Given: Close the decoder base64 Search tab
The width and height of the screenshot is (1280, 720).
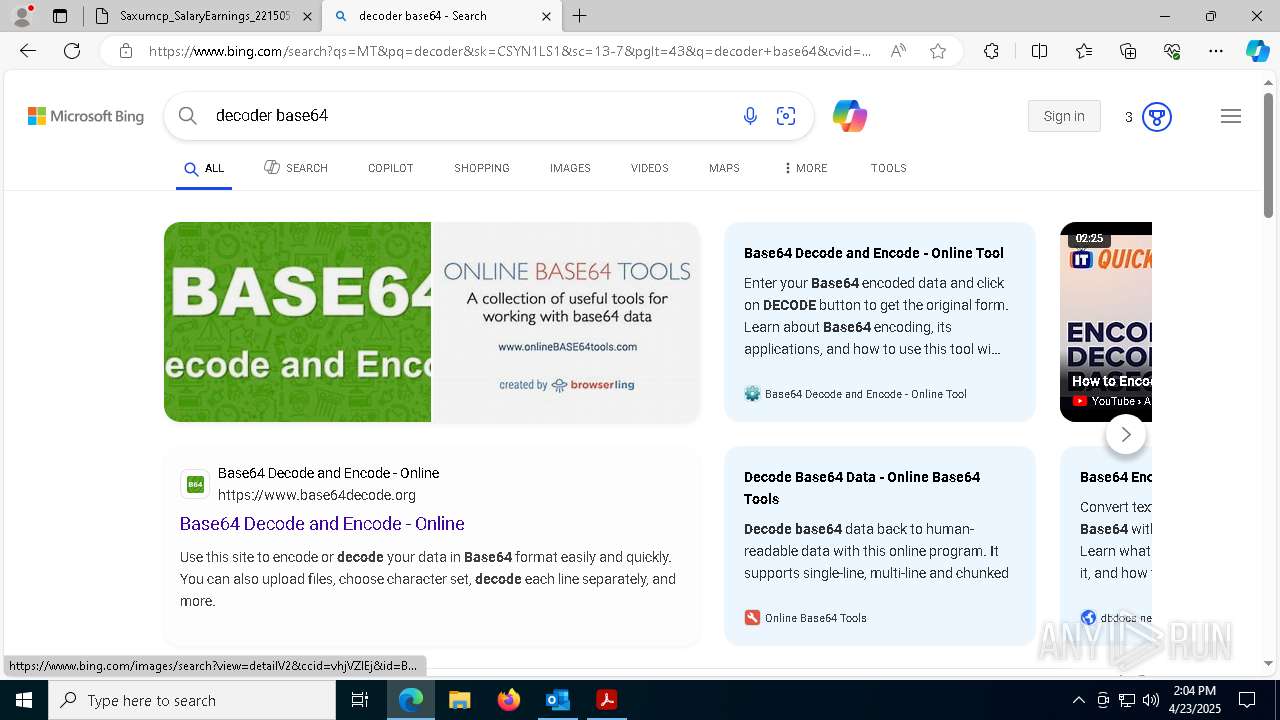Looking at the screenshot, I should pos(546,16).
